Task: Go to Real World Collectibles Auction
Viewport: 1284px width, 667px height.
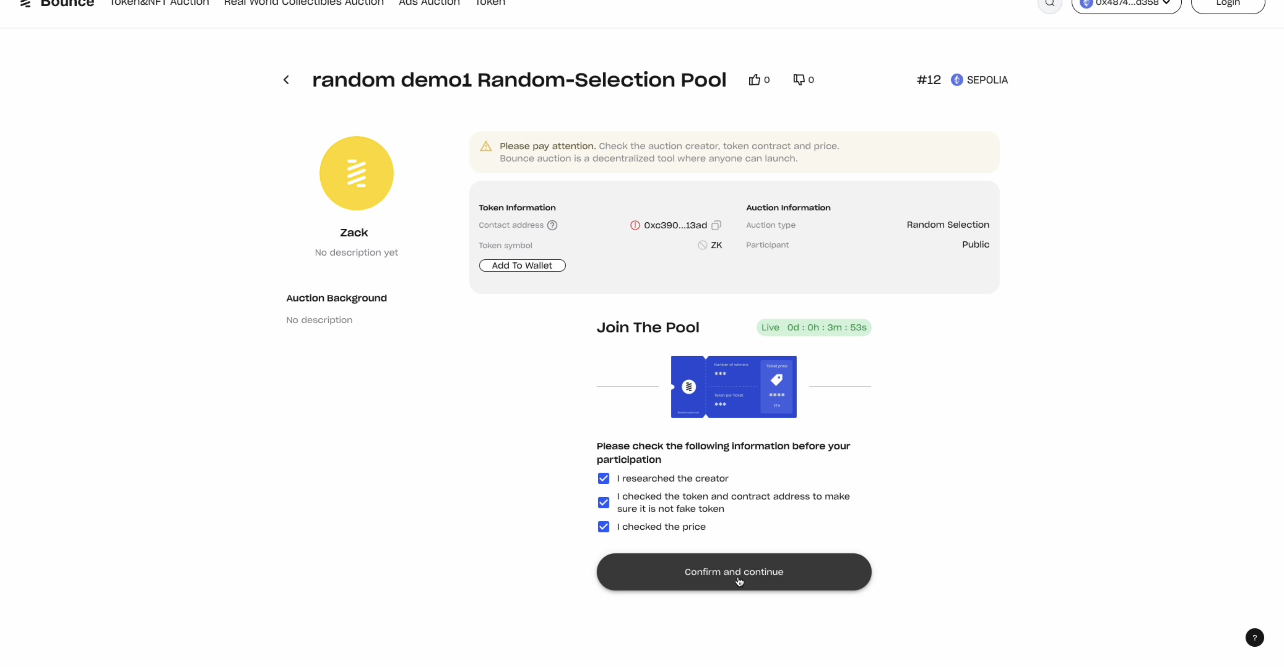Action: [304, 3]
